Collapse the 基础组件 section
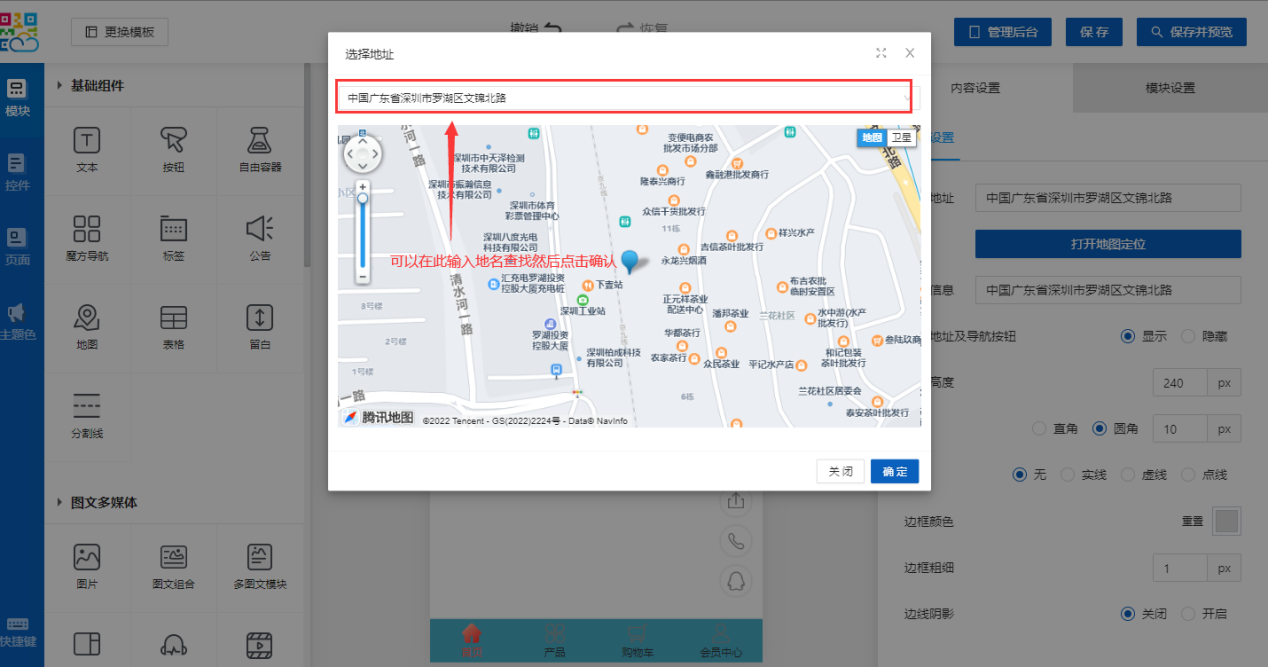Image resolution: width=1268 pixels, height=667 pixels. [60, 86]
